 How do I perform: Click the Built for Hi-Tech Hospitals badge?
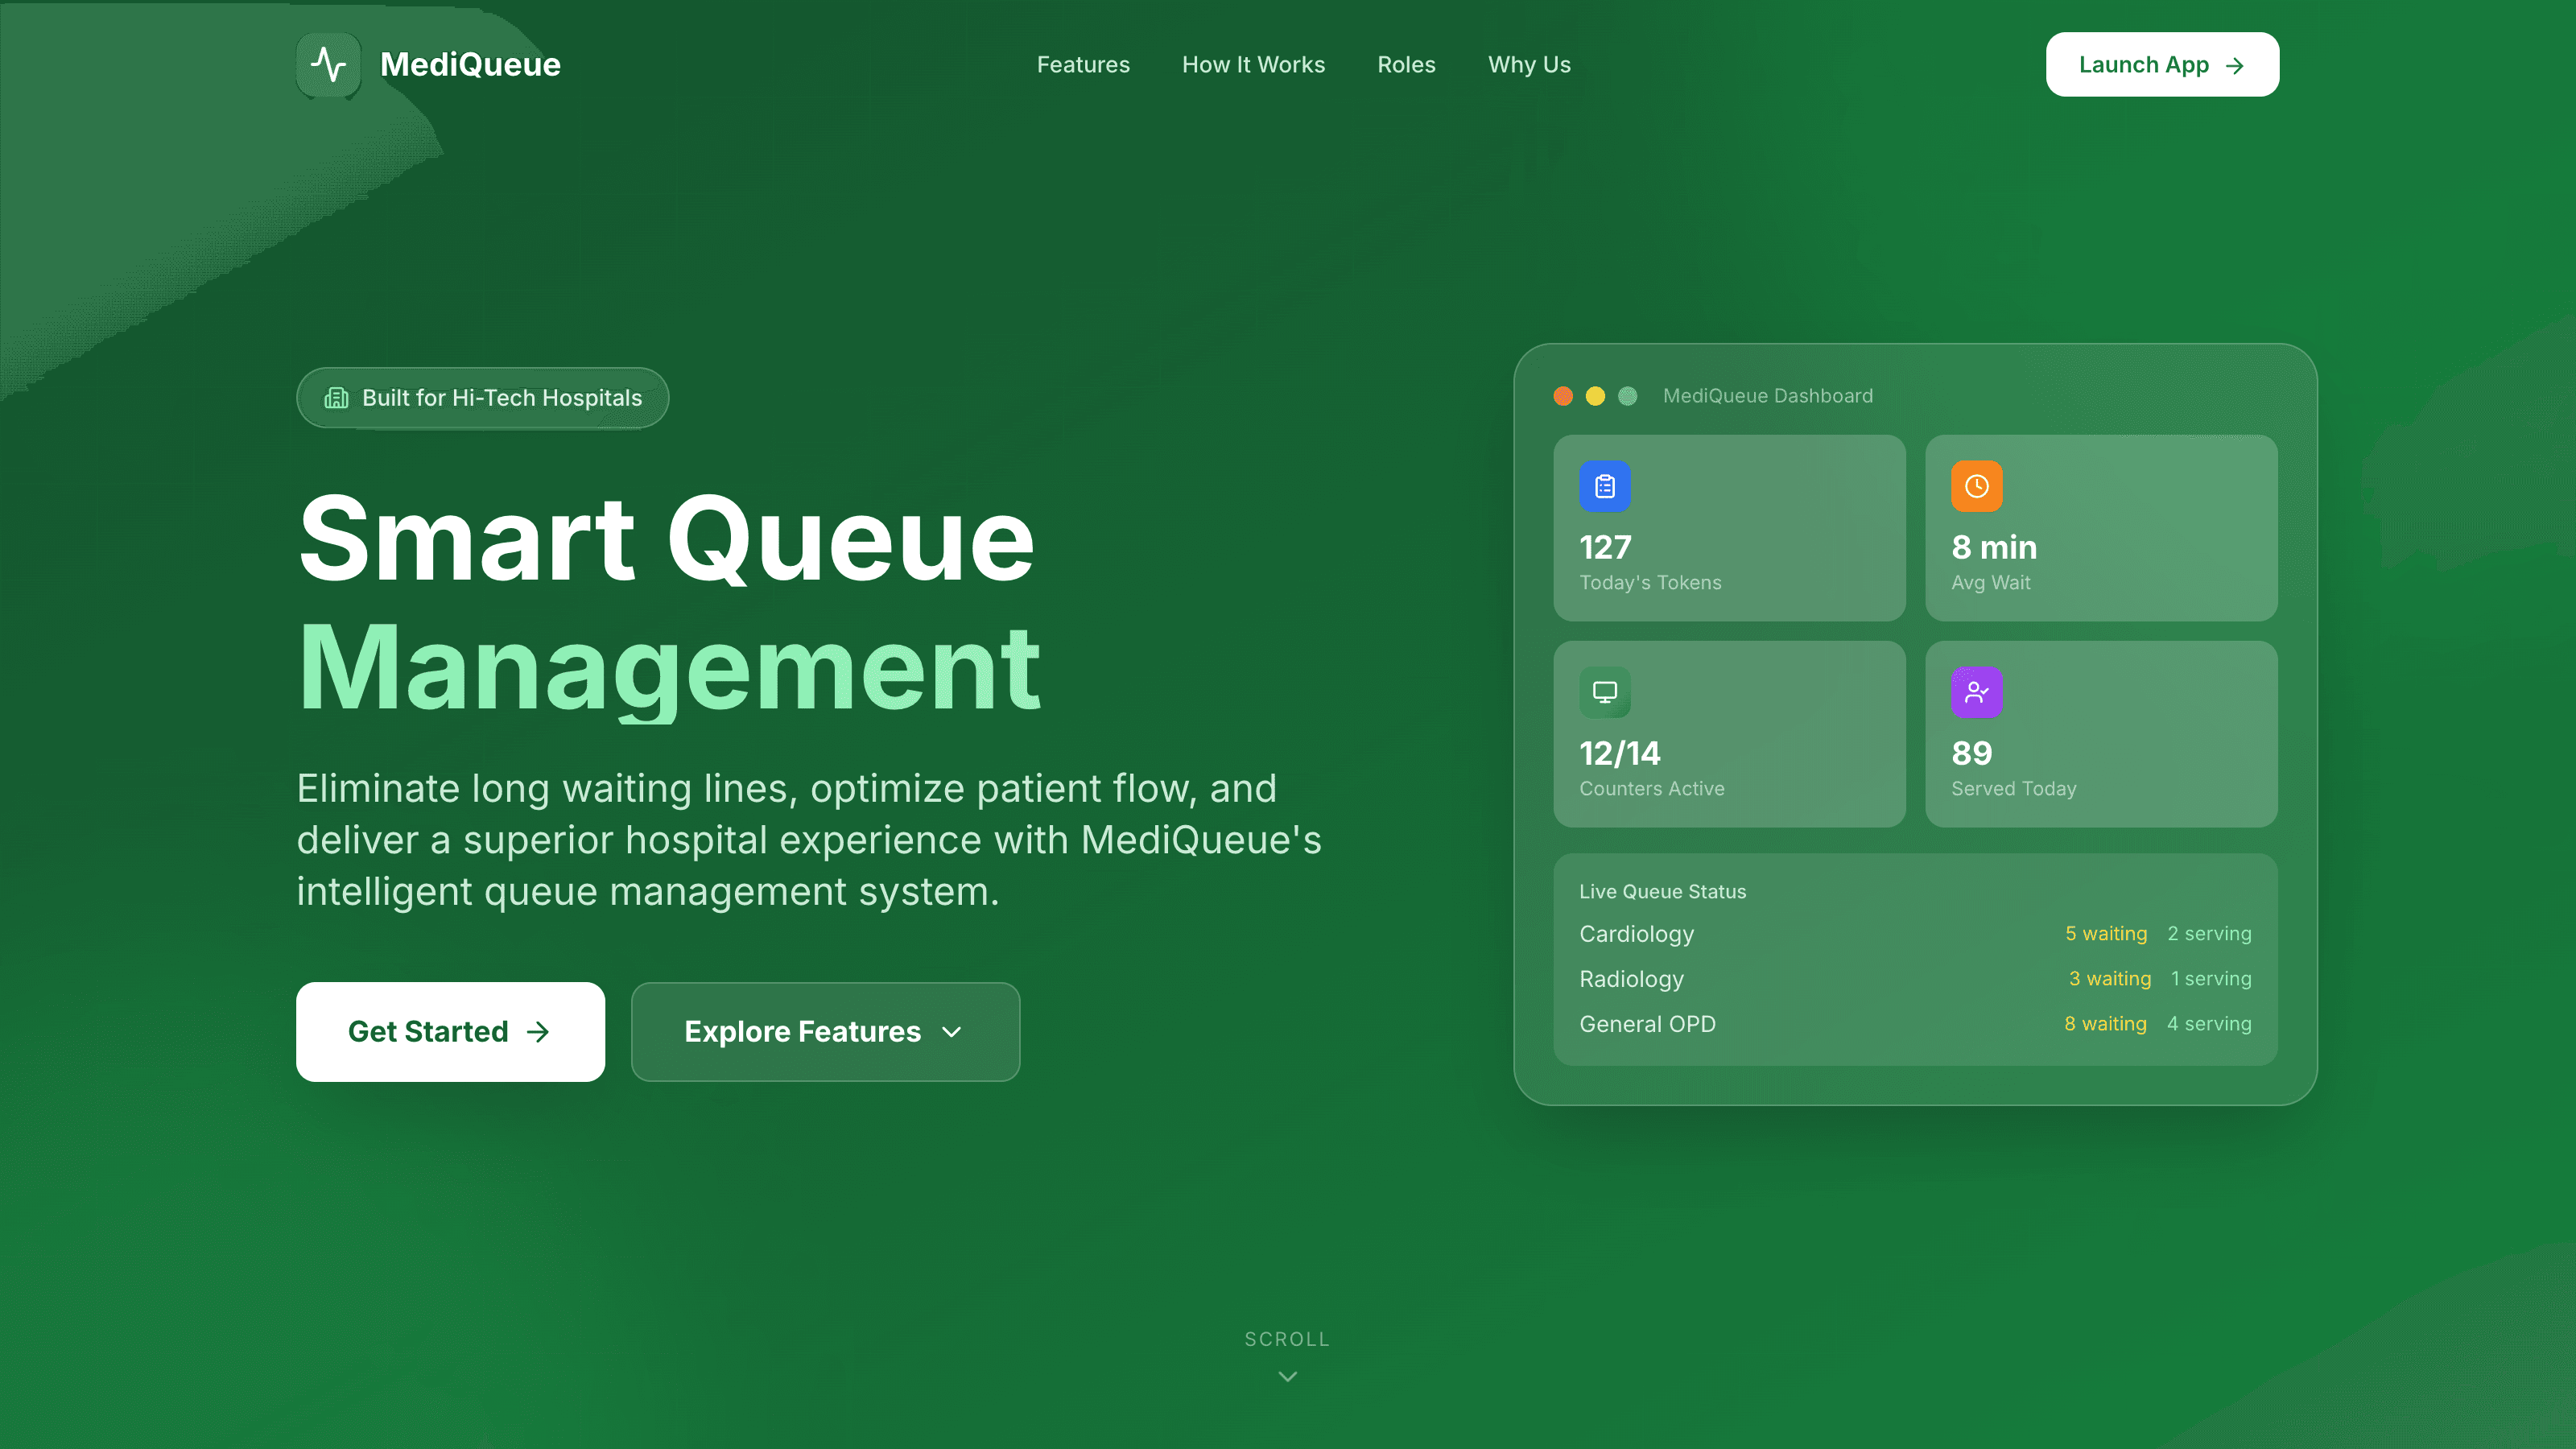[482, 398]
